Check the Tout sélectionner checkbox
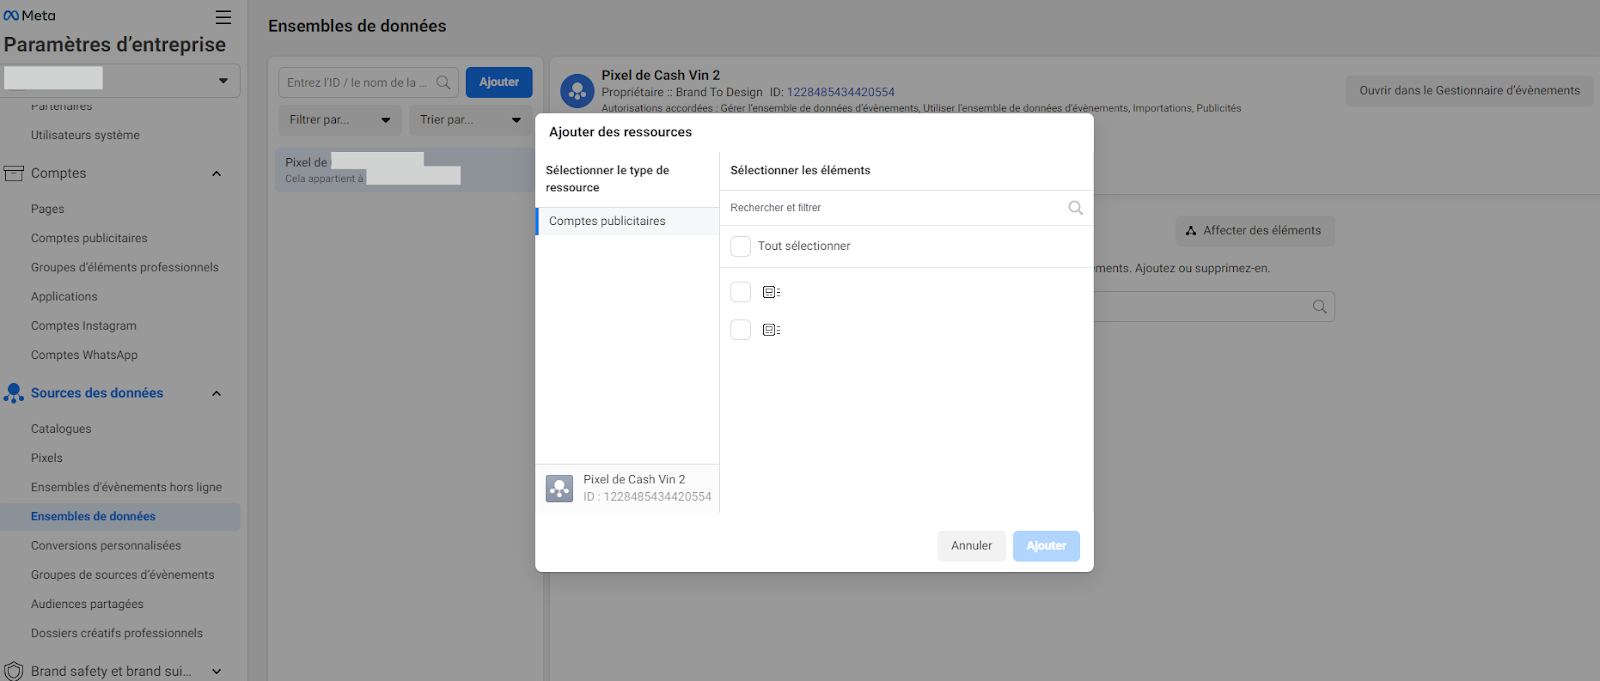1600x681 pixels. tap(741, 246)
